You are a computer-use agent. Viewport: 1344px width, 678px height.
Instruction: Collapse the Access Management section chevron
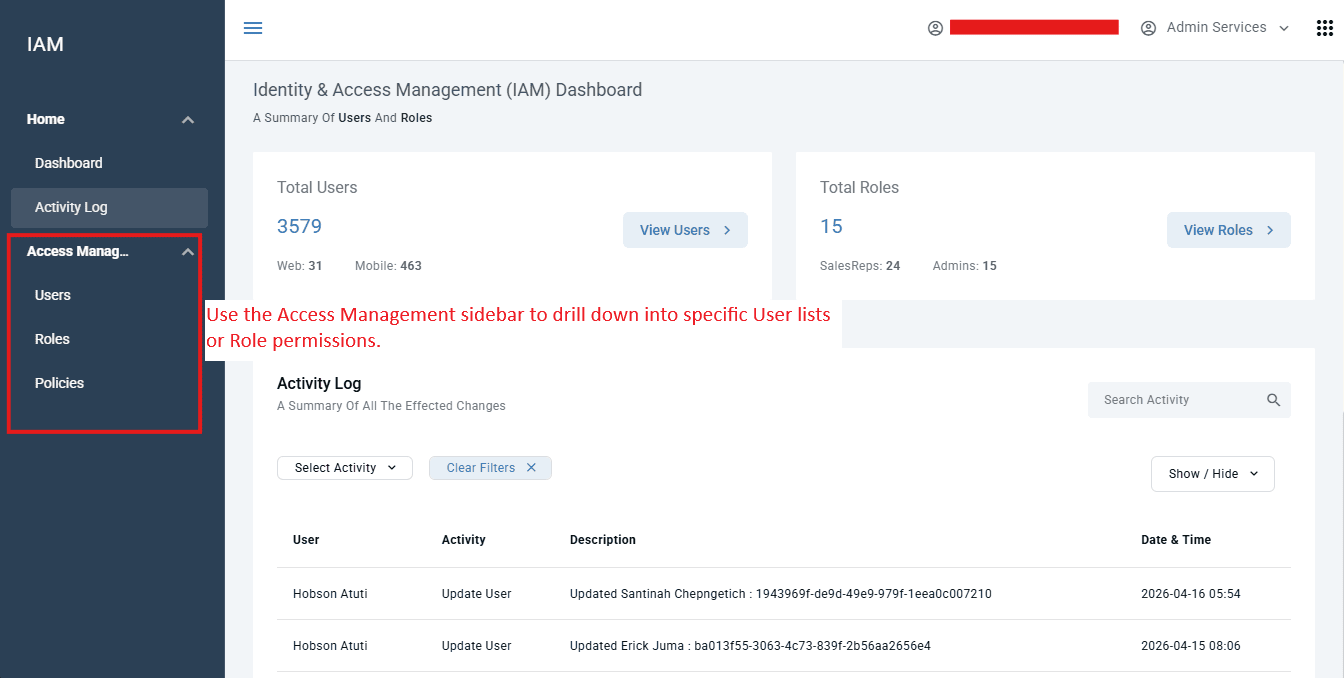pos(187,252)
